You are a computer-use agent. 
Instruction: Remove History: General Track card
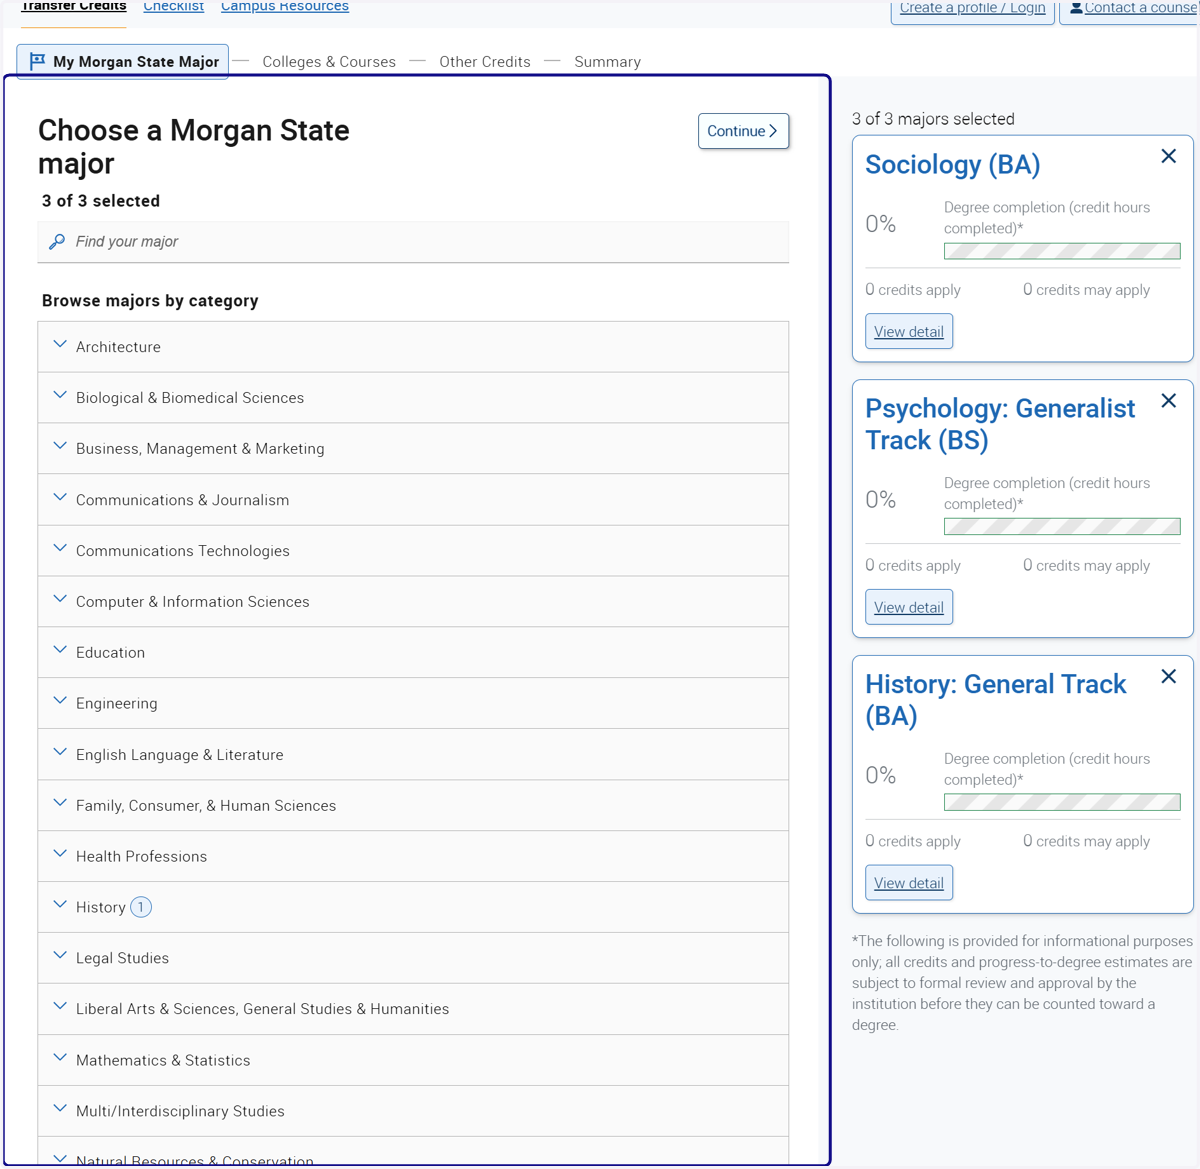(x=1168, y=677)
